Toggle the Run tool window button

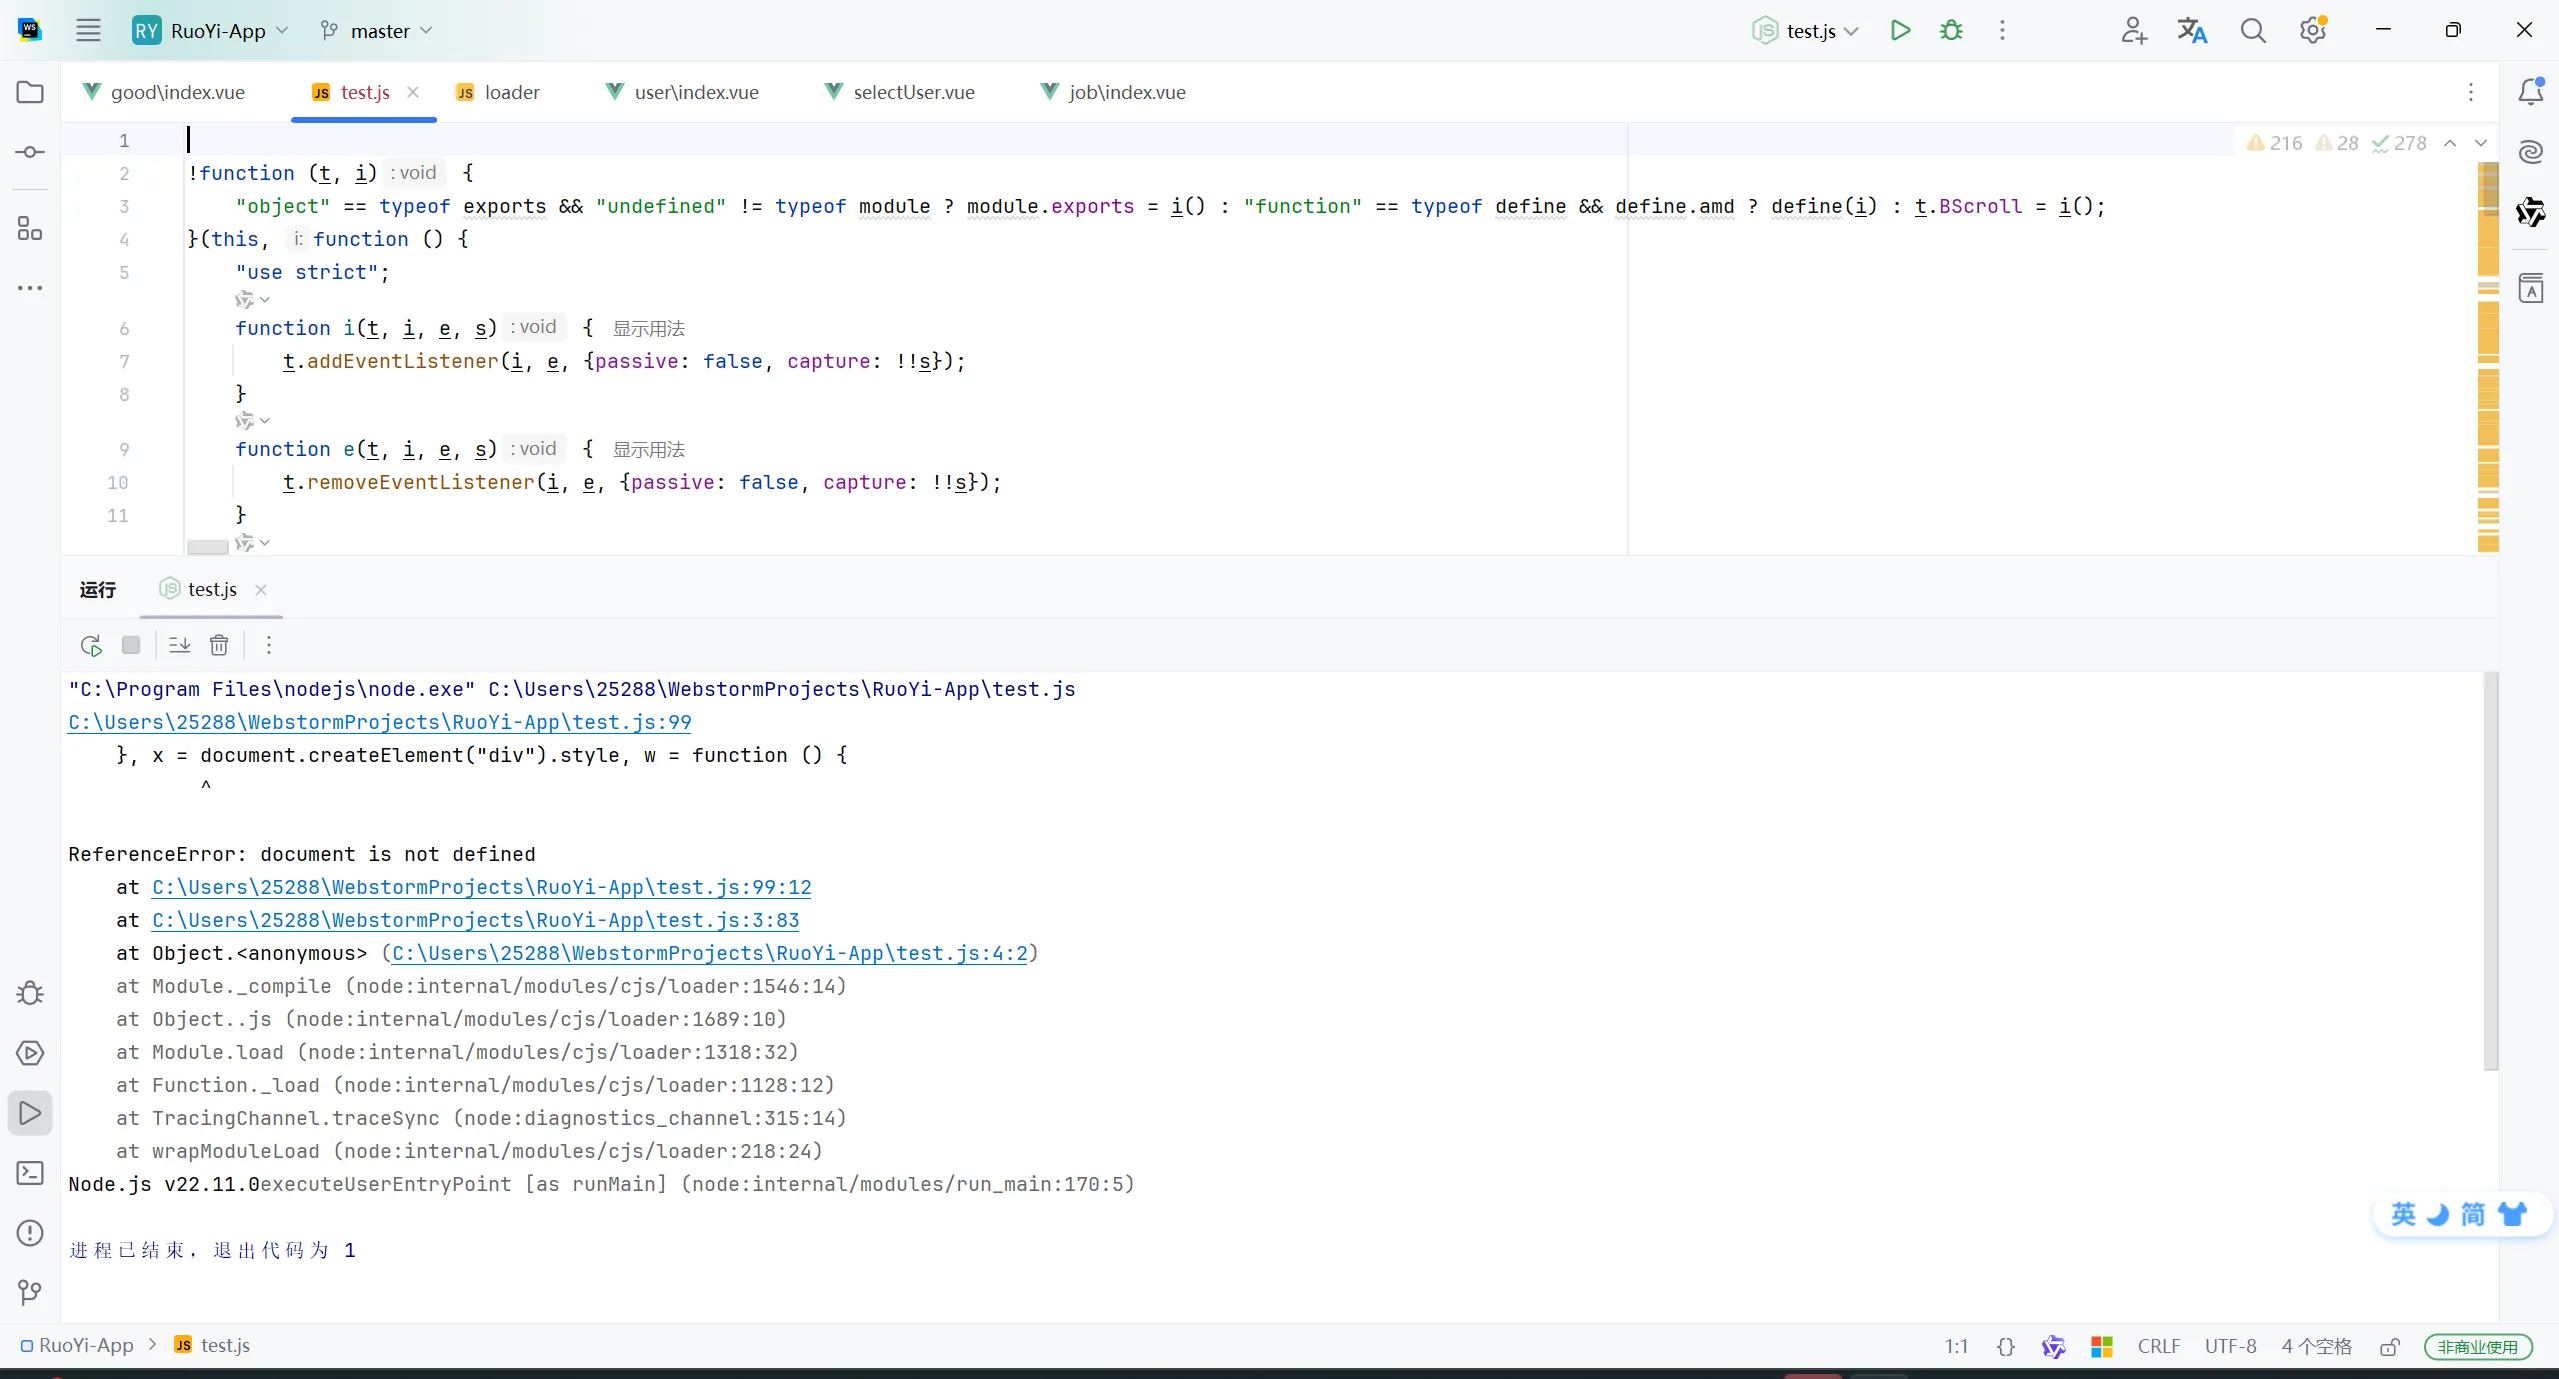pyautogui.click(x=30, y=1113)
